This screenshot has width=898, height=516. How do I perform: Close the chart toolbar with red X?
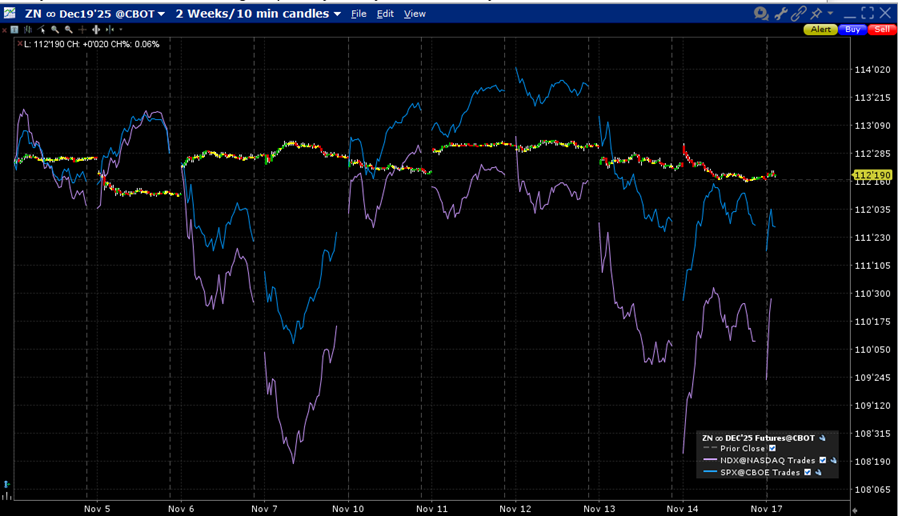[x=5, y=30]
